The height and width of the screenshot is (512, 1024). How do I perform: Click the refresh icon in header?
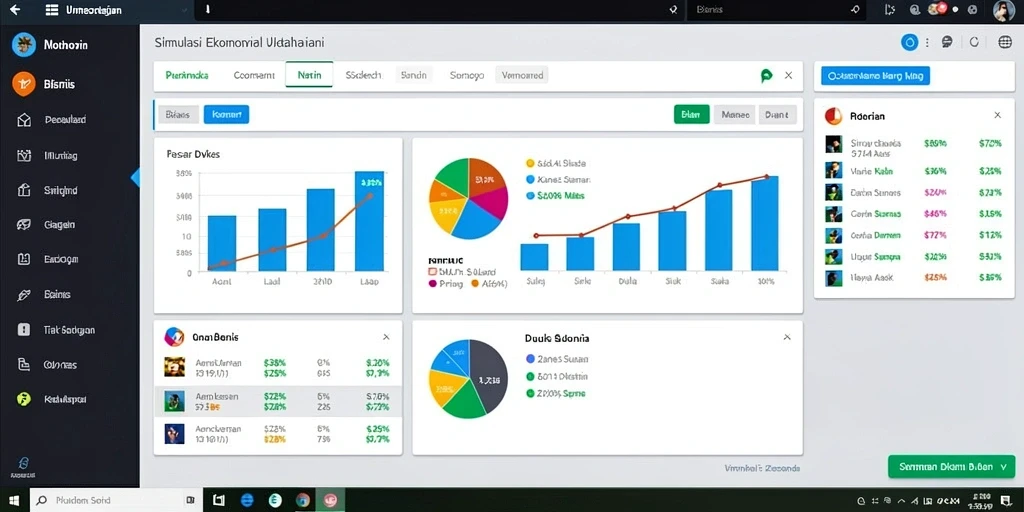coord(974,42)
